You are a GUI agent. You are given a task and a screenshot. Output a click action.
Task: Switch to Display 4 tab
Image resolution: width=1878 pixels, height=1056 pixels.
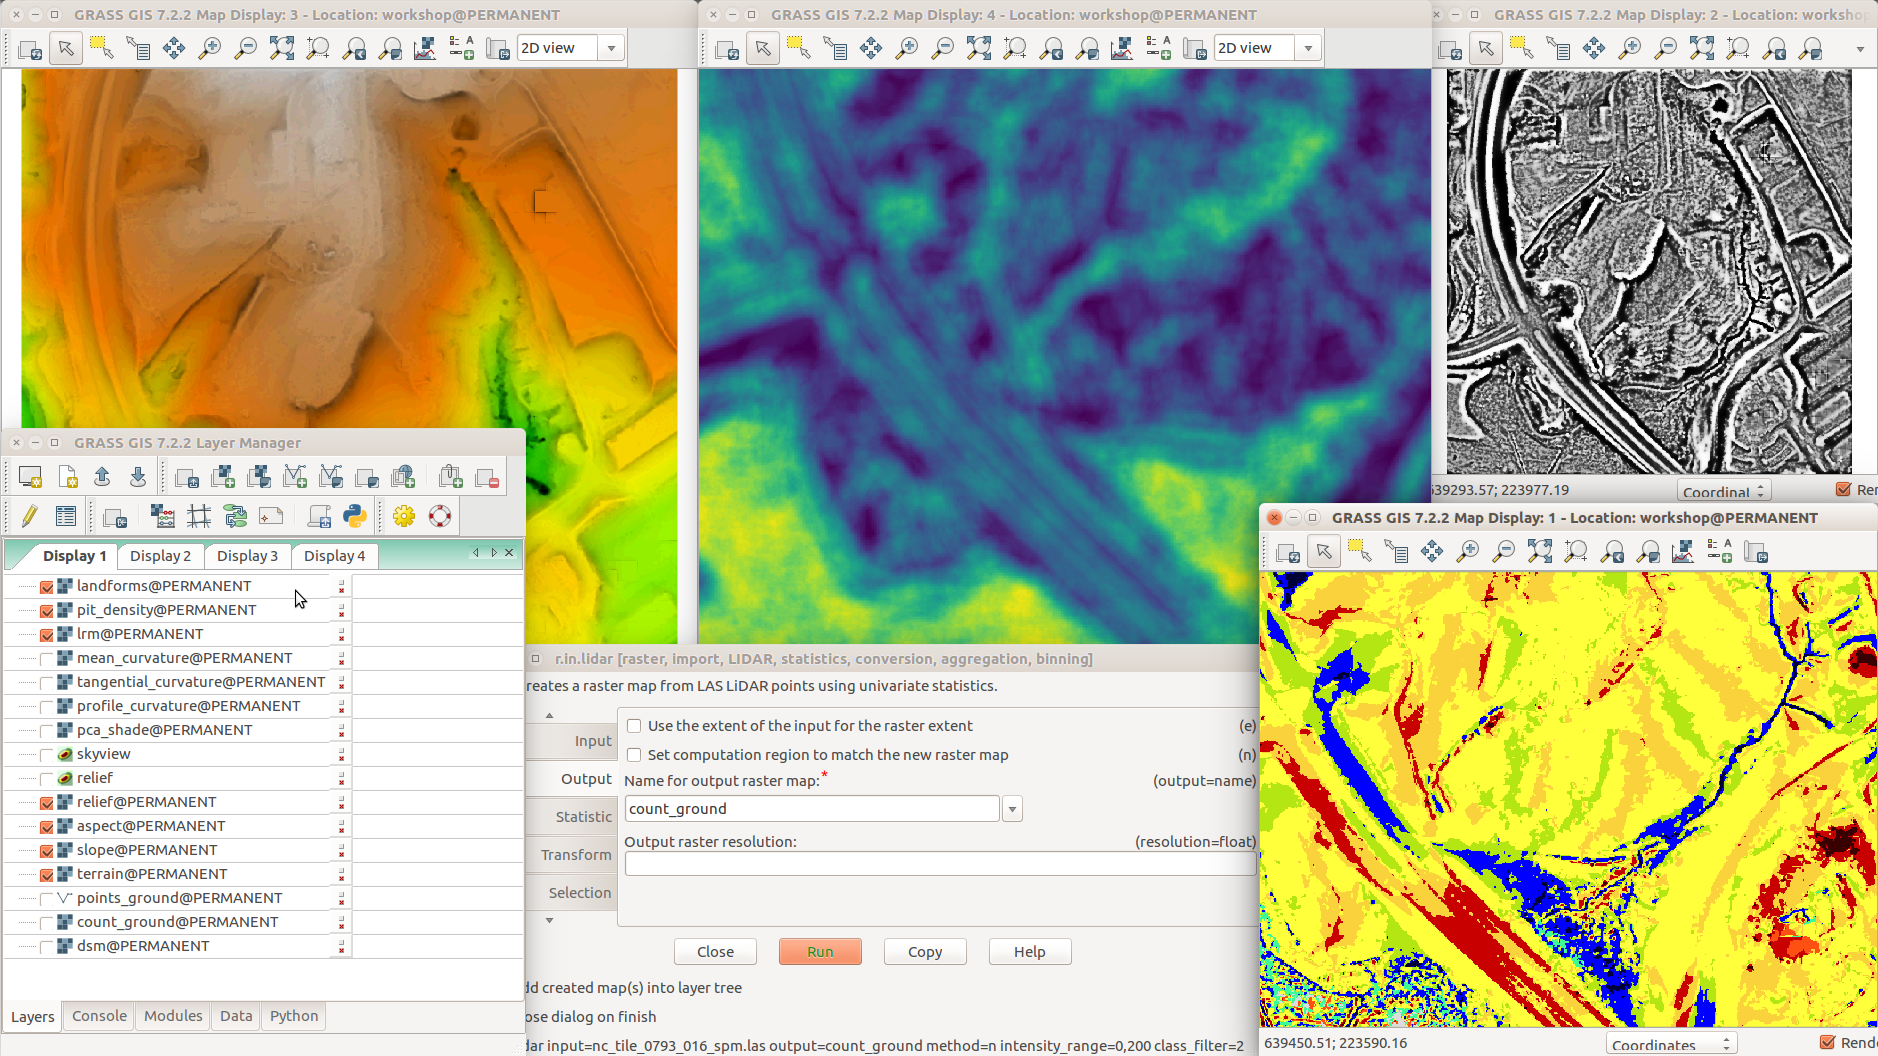pyautogui.click(x=334, y=556)
